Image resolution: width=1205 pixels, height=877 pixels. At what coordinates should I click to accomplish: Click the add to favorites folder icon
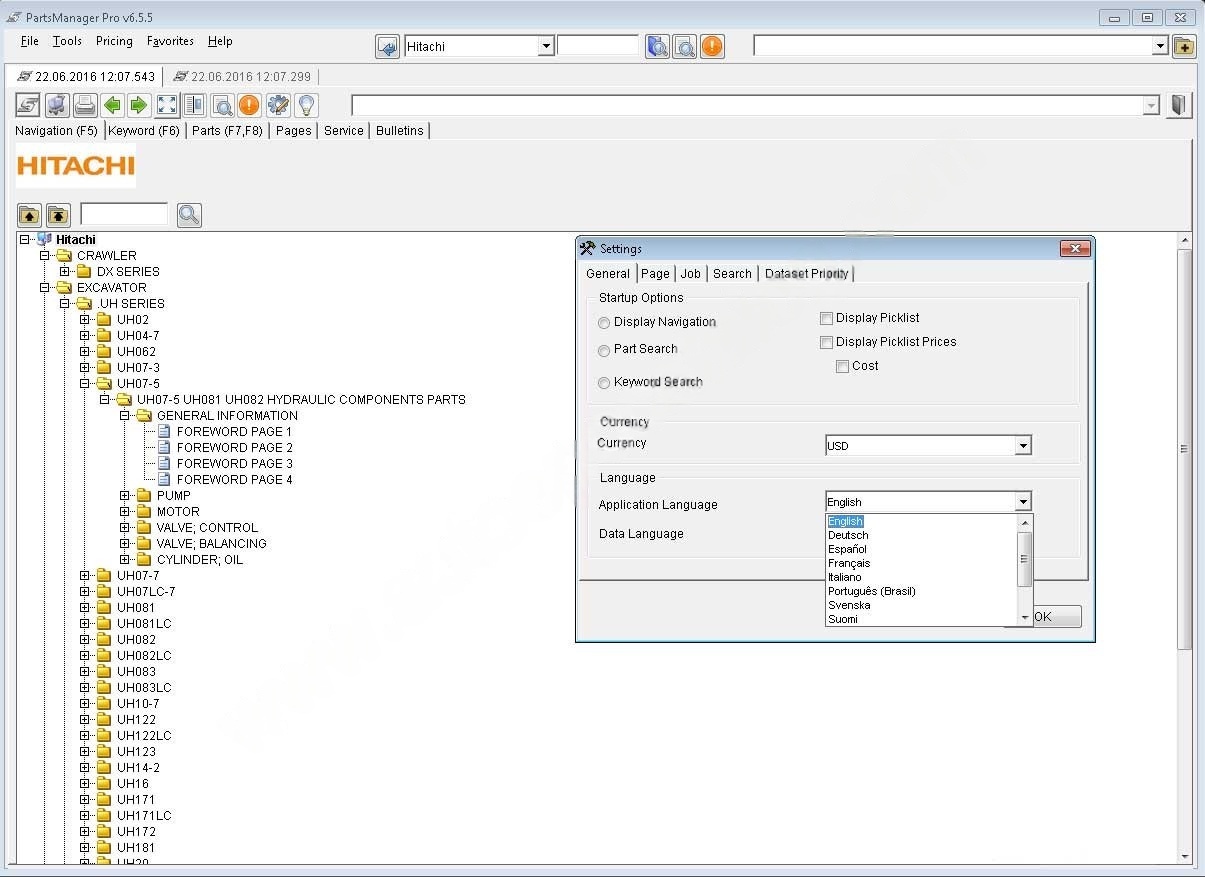tap(1184, 46)
